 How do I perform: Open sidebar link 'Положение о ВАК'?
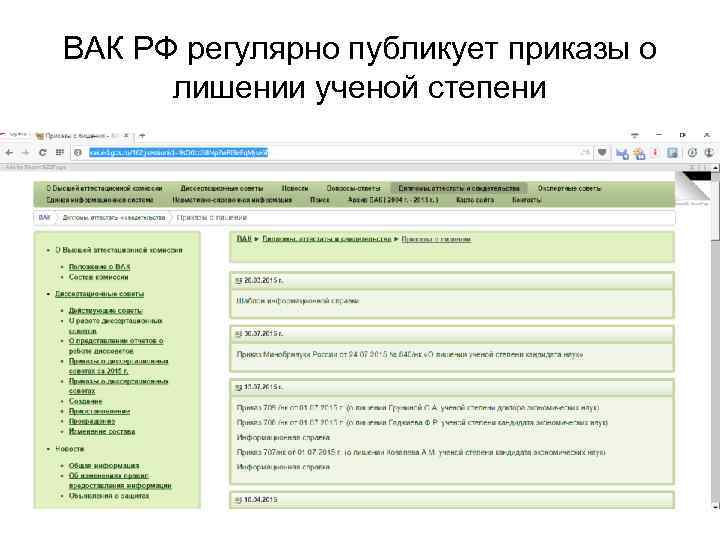100,267
